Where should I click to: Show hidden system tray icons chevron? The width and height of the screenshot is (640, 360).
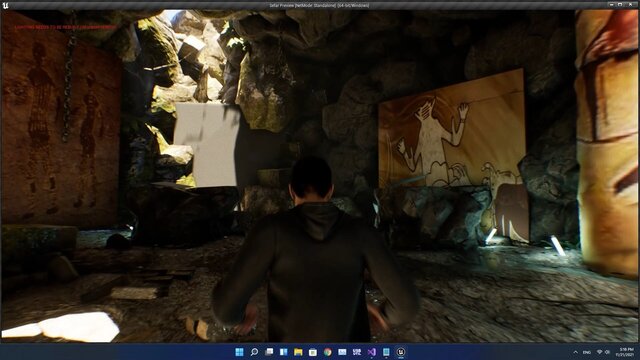(576, 352)
